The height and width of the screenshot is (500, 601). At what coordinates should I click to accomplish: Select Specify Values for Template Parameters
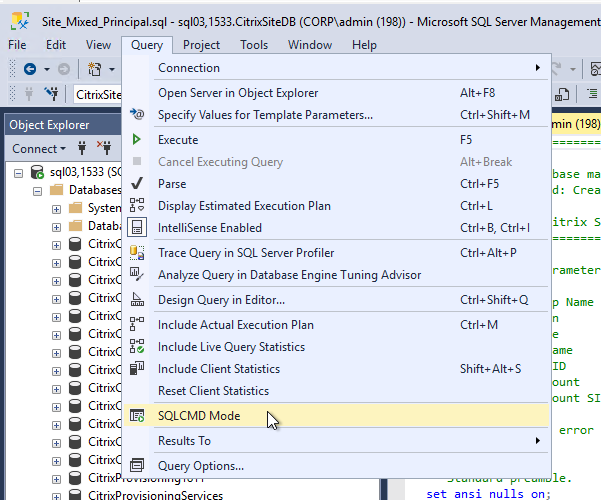click(x=337, y=115)
